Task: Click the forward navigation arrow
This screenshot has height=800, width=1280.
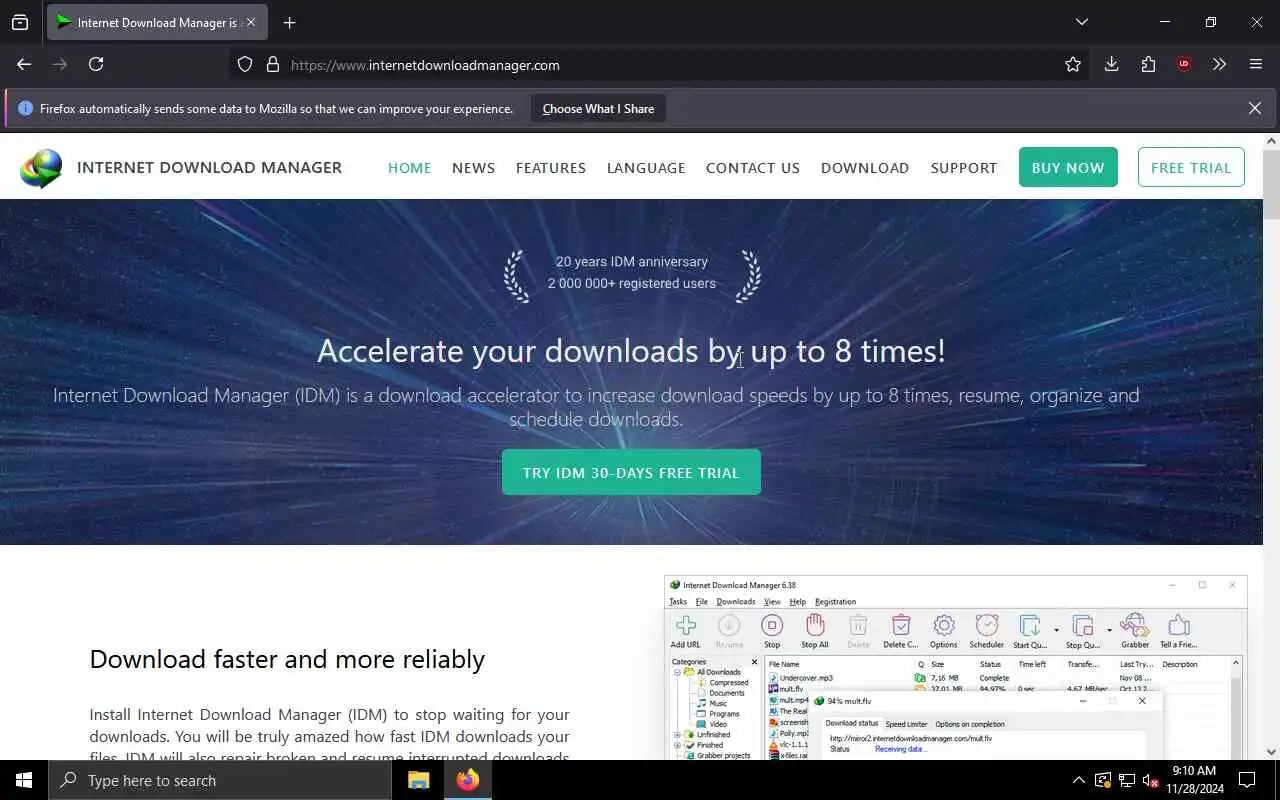Action: pos(60,64)
